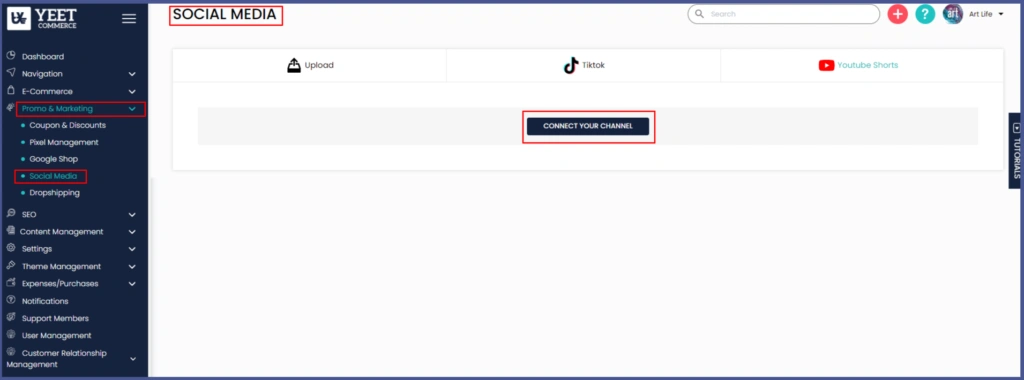This screenshot has height=380, width=1024.
Task: Click the Promo & Marketing icon
Action: point(10,108)
